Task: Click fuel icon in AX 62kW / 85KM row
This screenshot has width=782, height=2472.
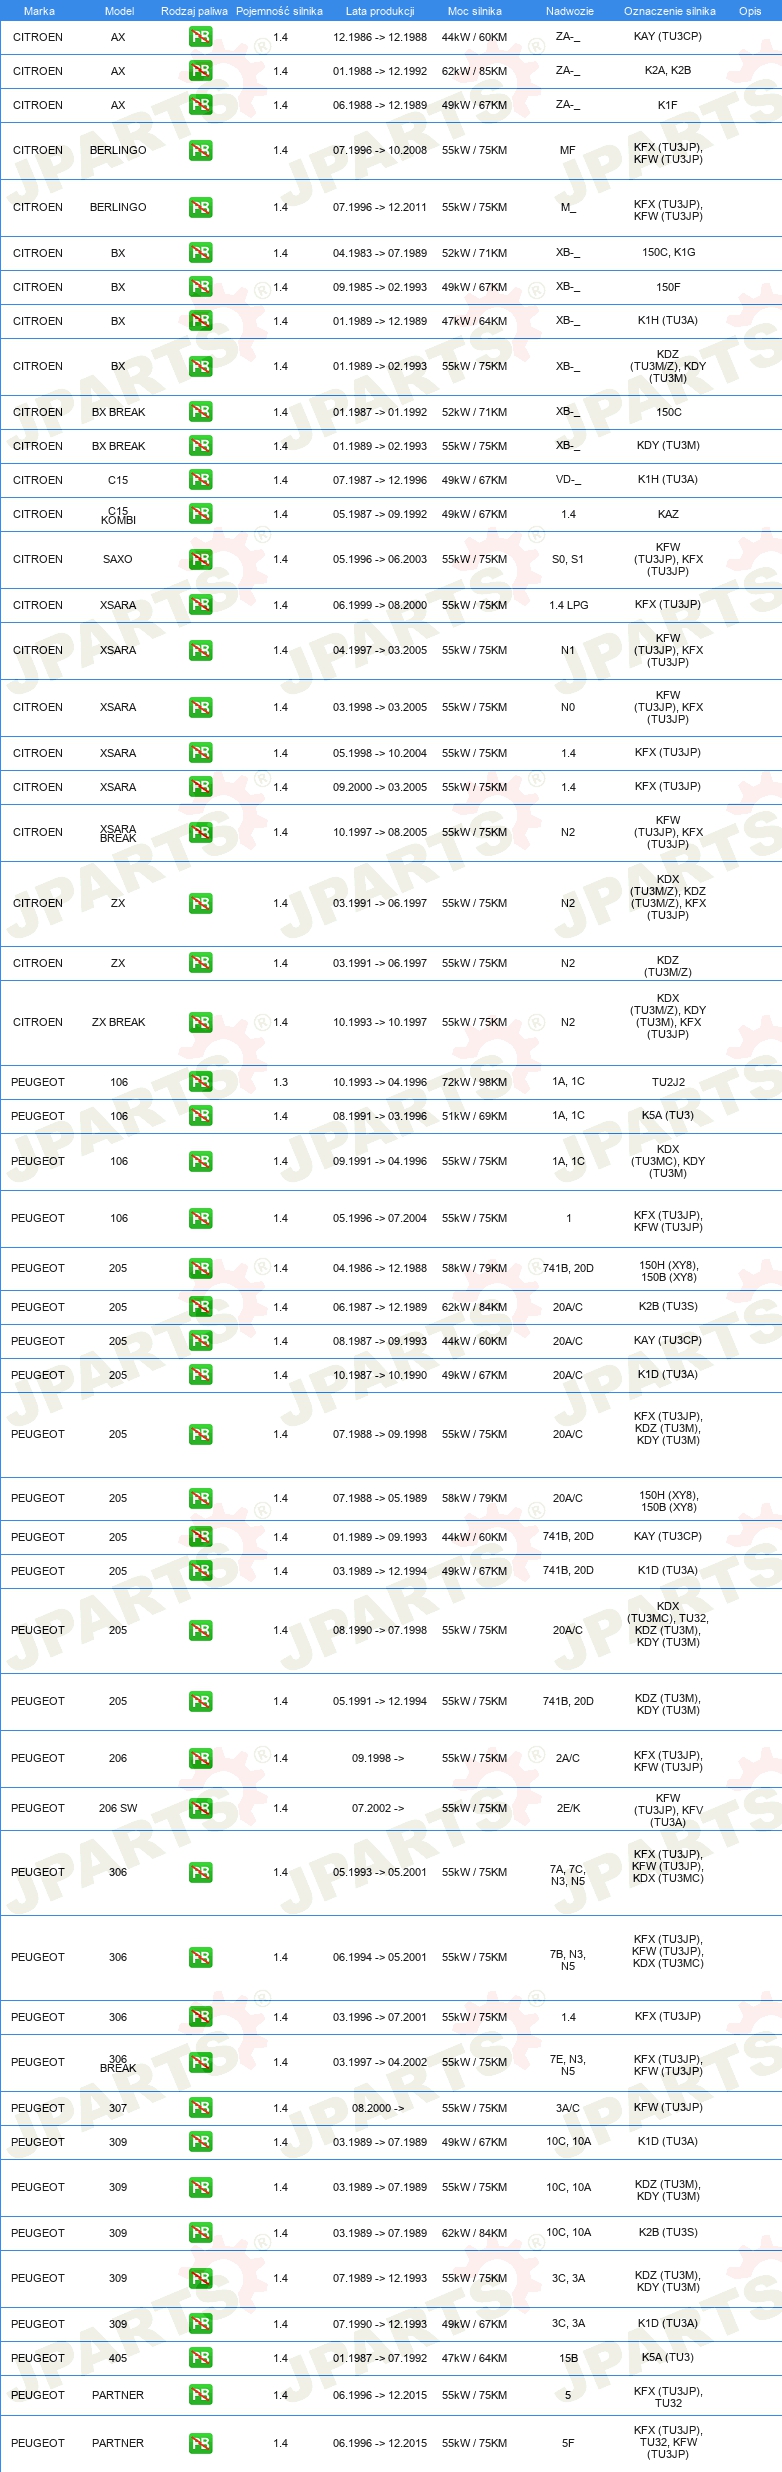Action: pos(200,72)
